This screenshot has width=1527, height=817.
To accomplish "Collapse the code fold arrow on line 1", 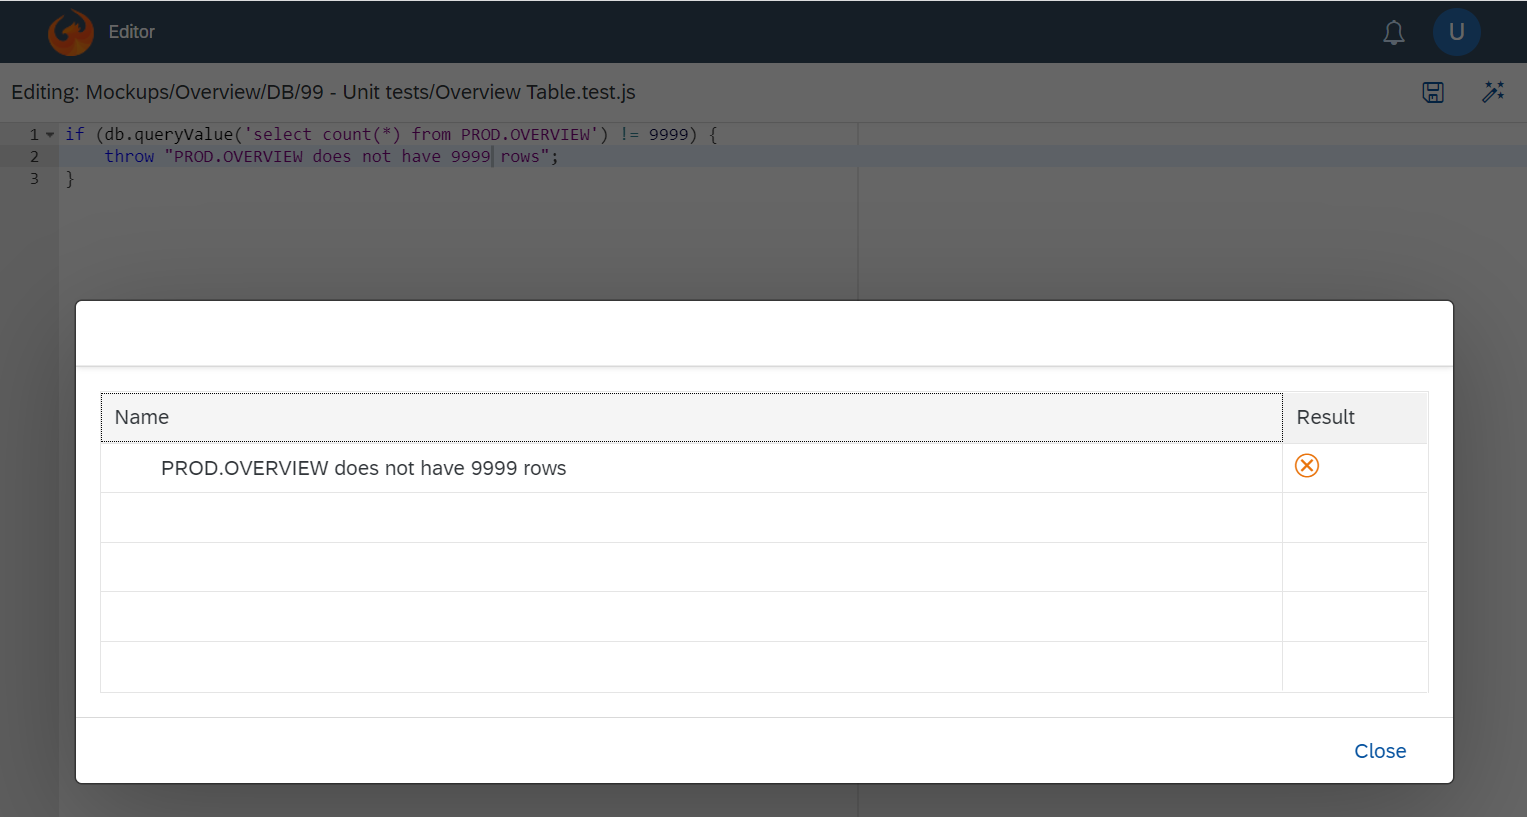I will [x=50, y=134].
